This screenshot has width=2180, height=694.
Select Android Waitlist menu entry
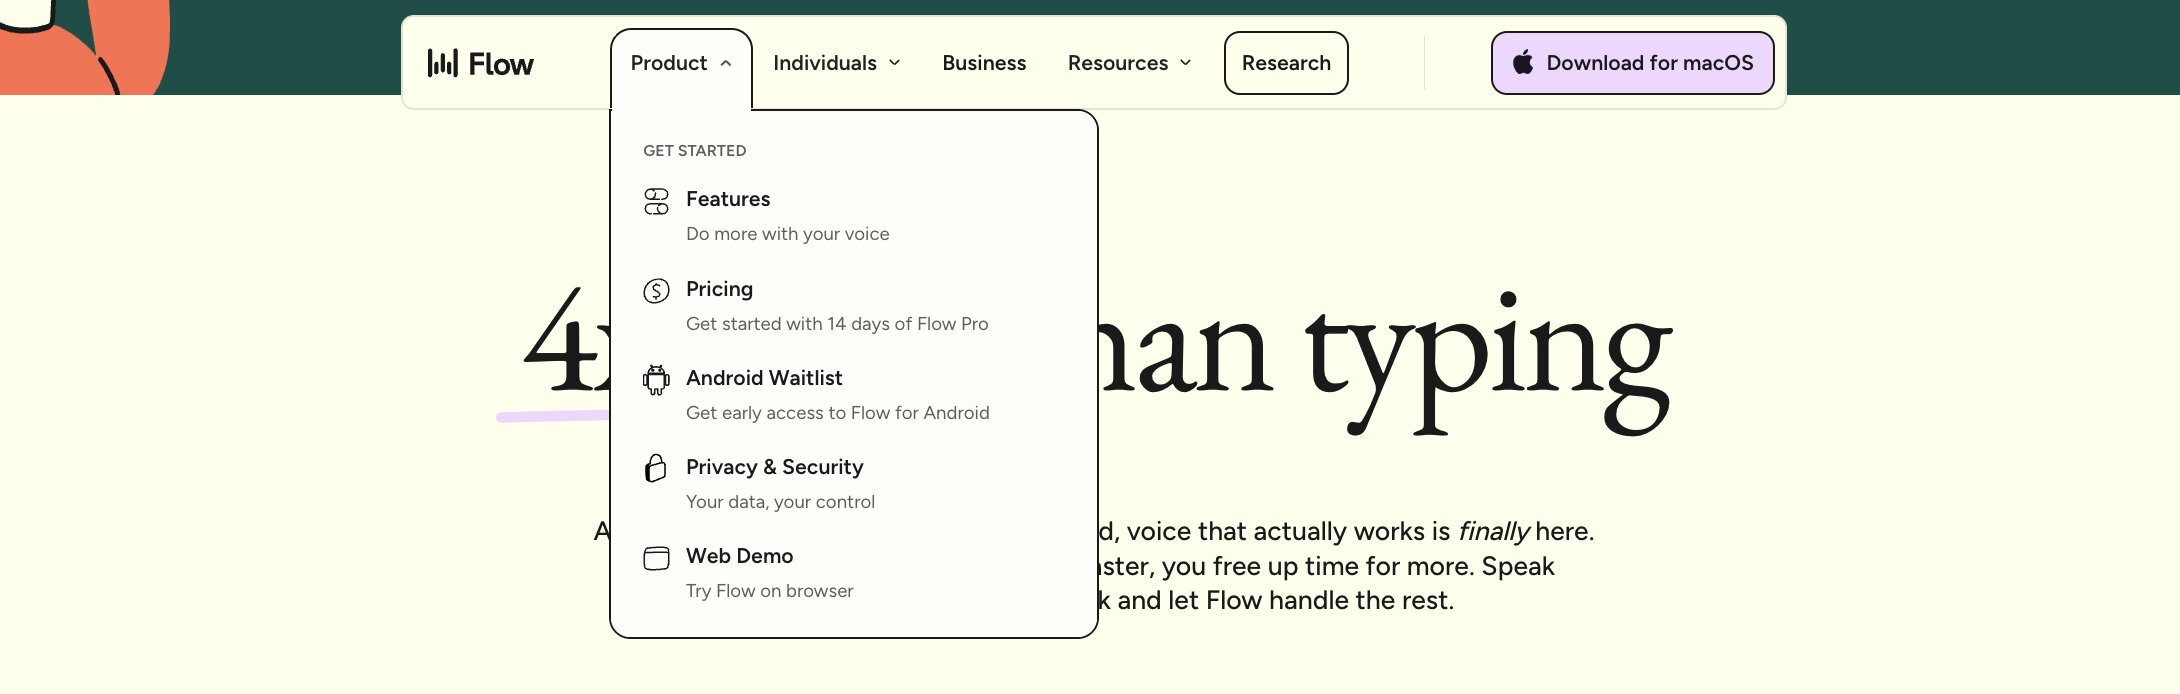(x=853, y=395)
